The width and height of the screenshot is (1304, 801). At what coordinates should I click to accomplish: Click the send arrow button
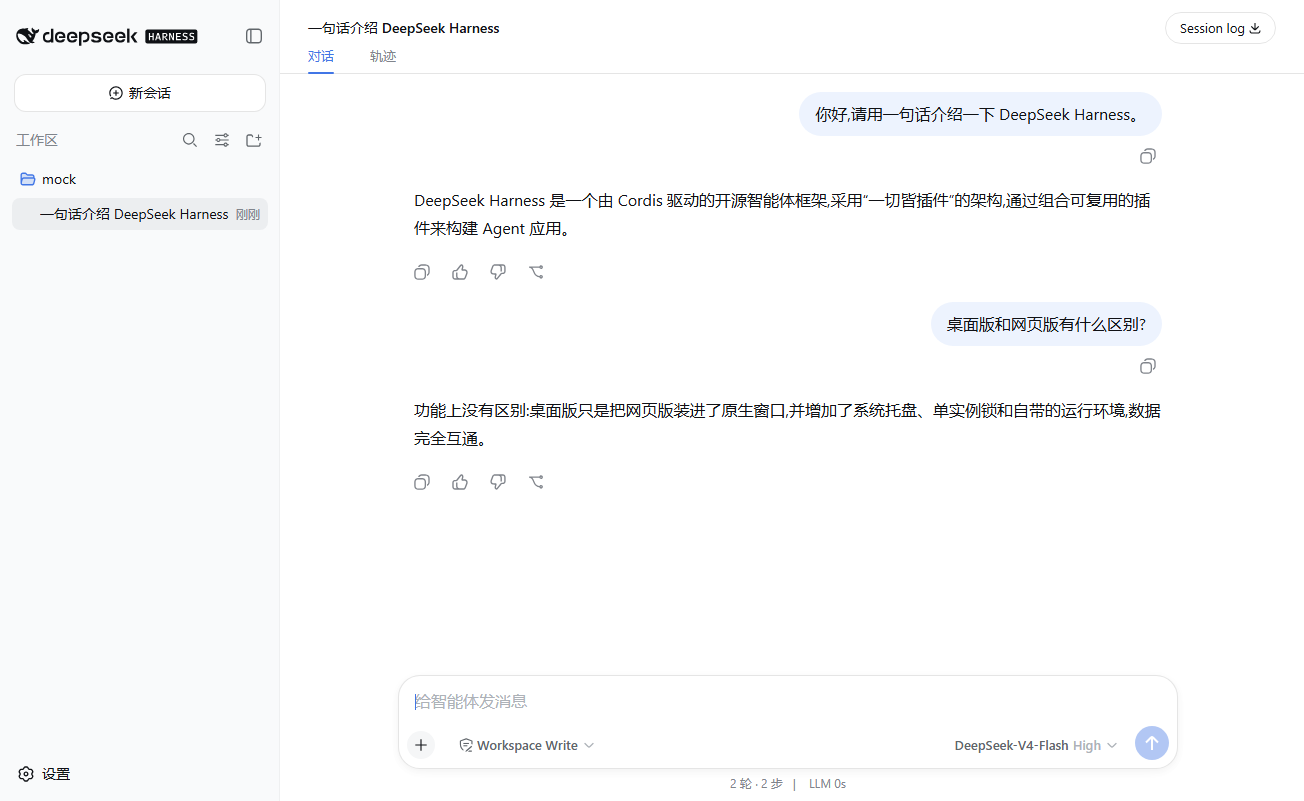1151,743
